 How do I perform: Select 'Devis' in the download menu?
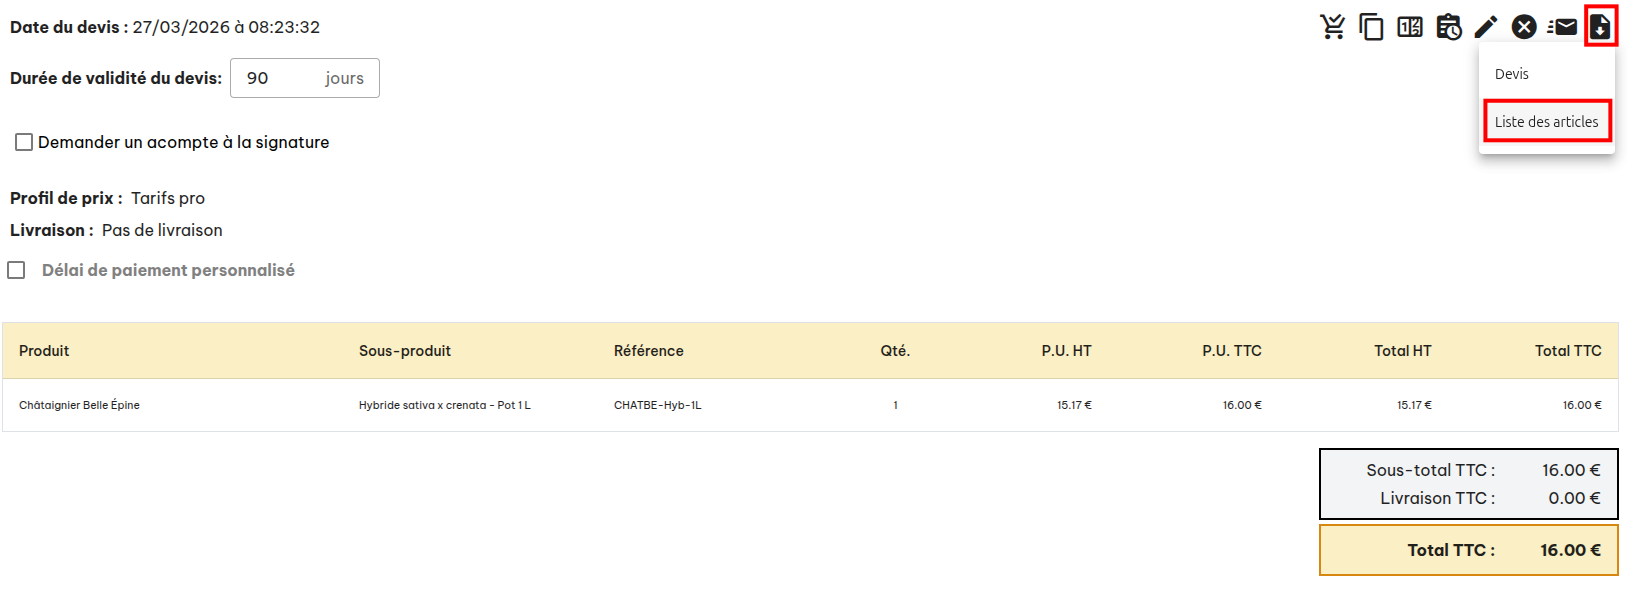[x=1512, y=74]
